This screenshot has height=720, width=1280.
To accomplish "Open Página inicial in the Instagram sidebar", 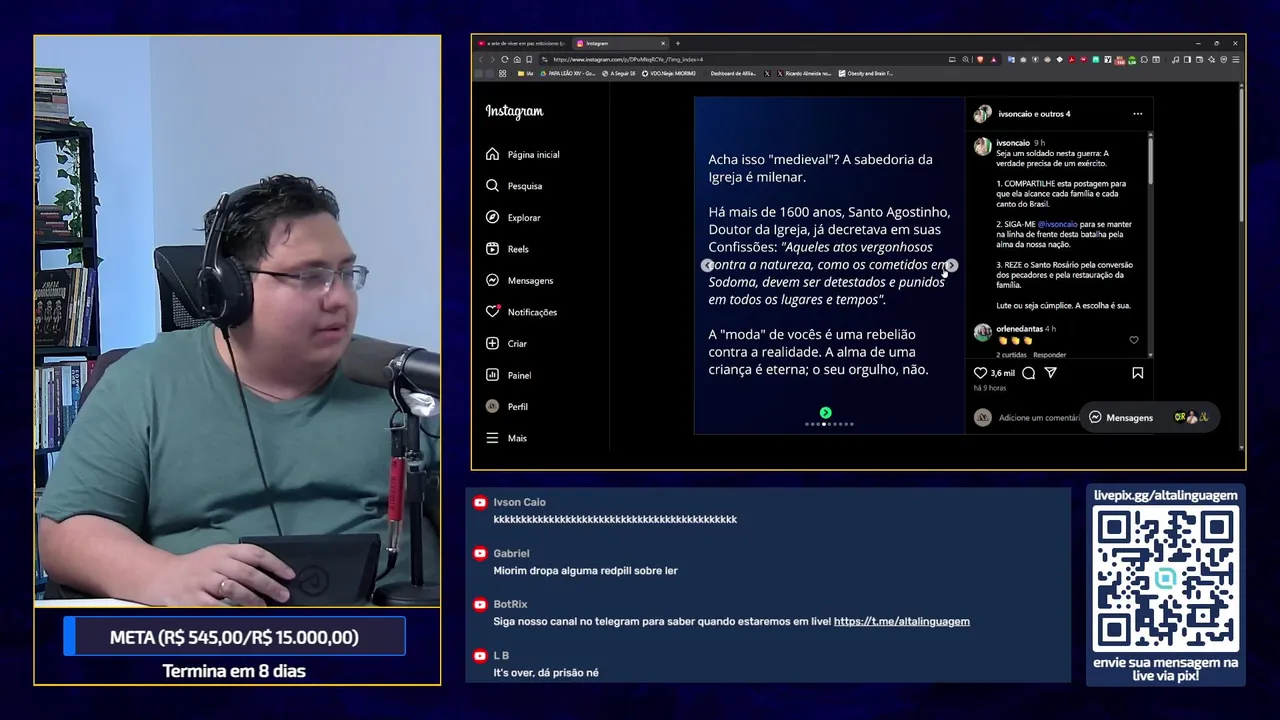I will [x=522, y=154].
